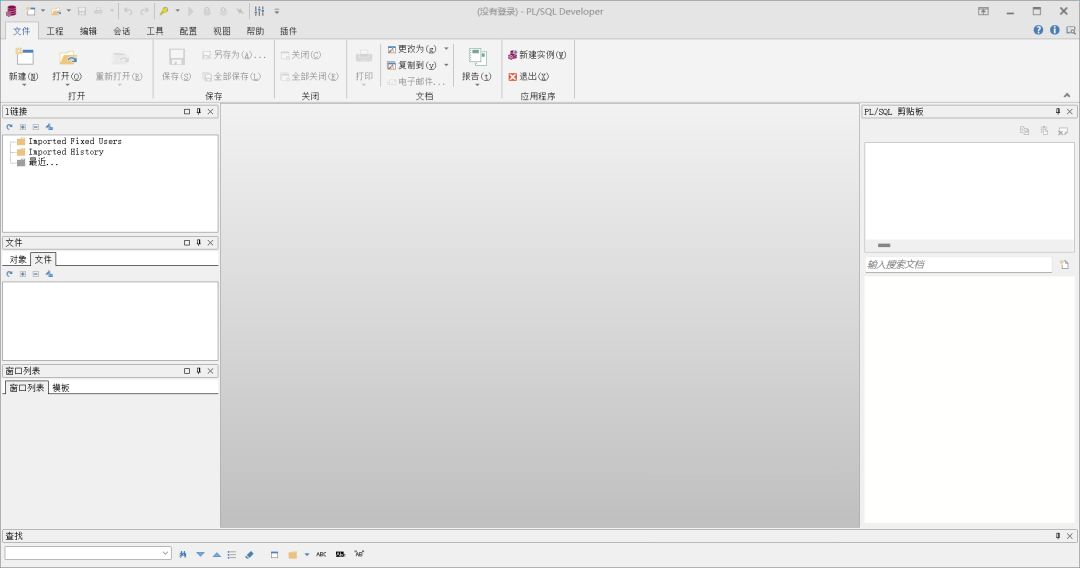The width and height of the screenshot is (1080, 568).
Task: Expand the 更改为 dropdown arrow
Action: (446, 49)
